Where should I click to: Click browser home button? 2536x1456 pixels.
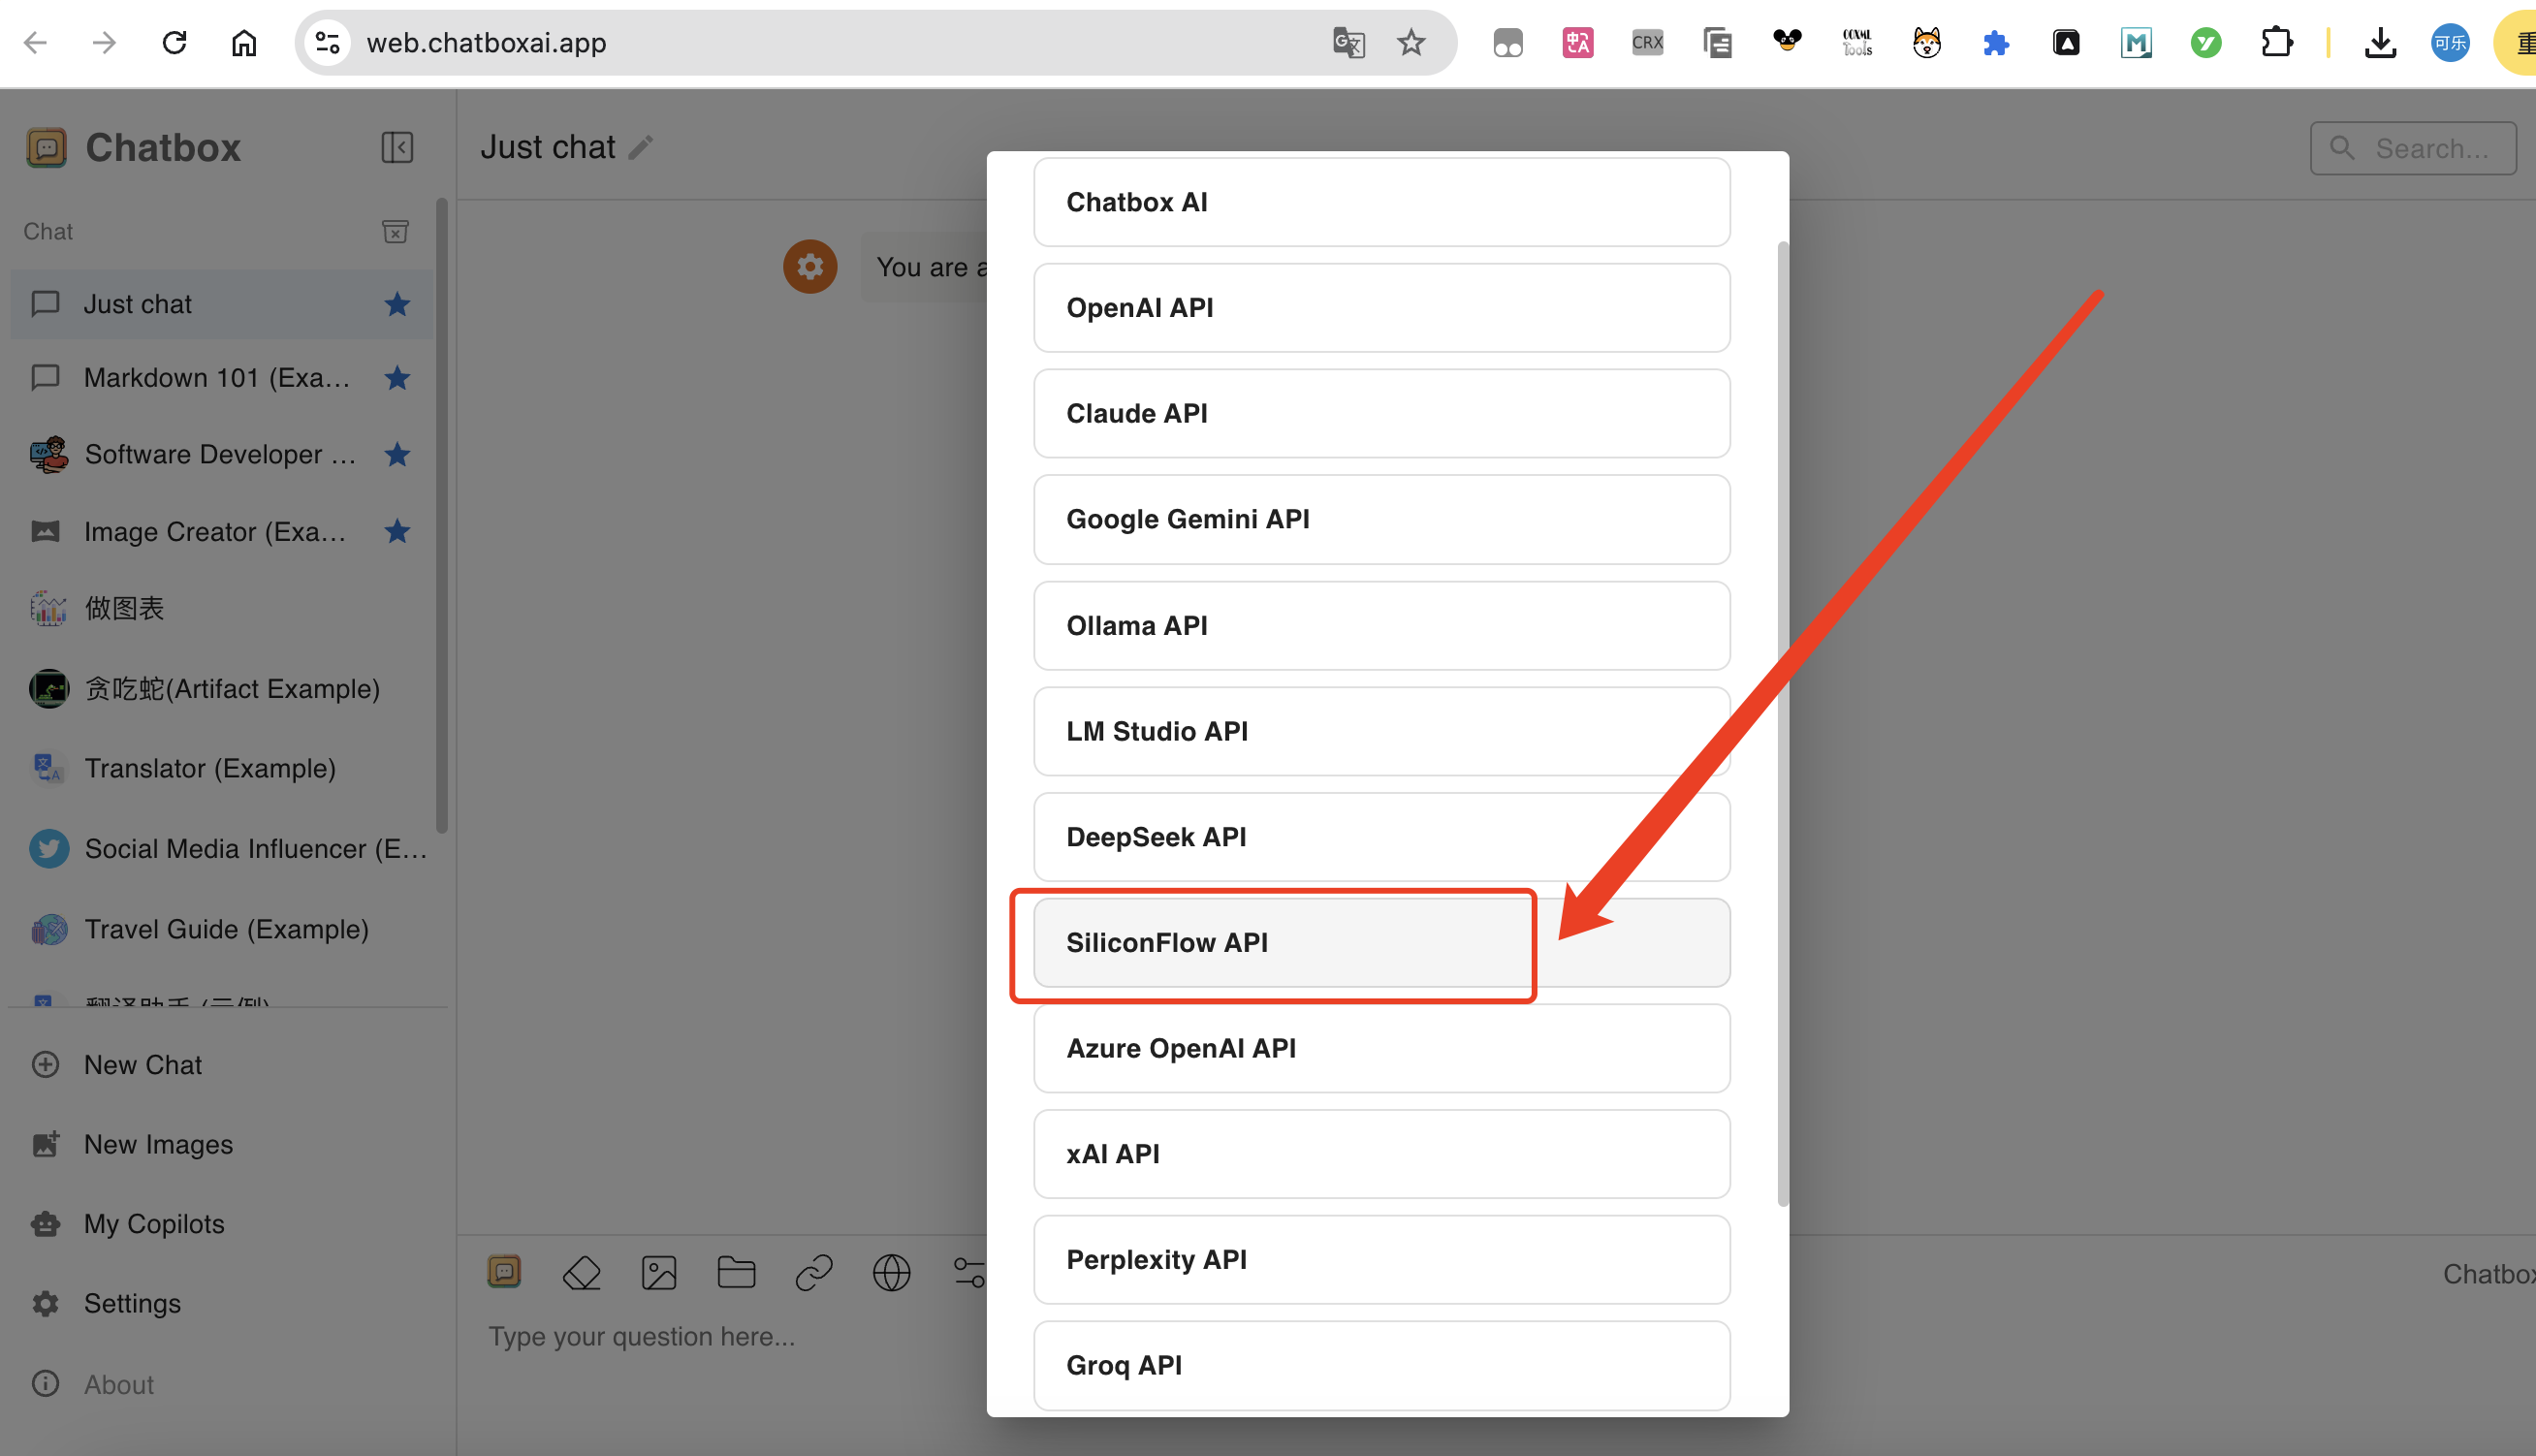point(244,43)
